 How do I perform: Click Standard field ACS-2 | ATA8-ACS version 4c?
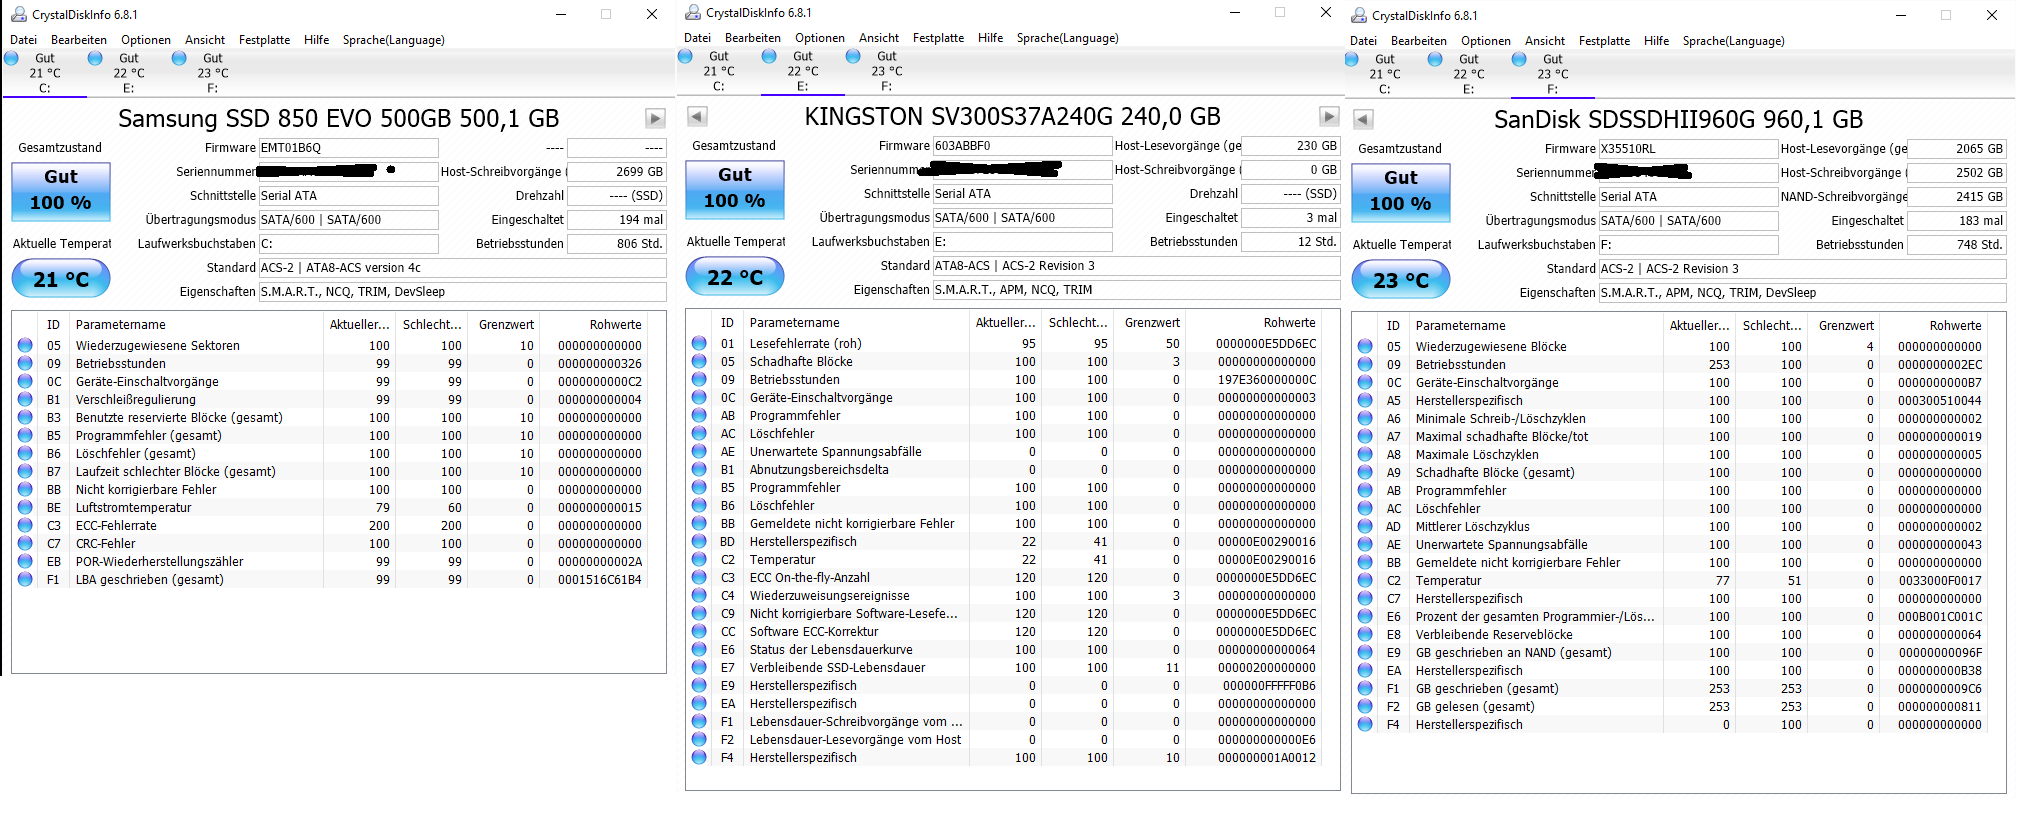click(462, 268)
